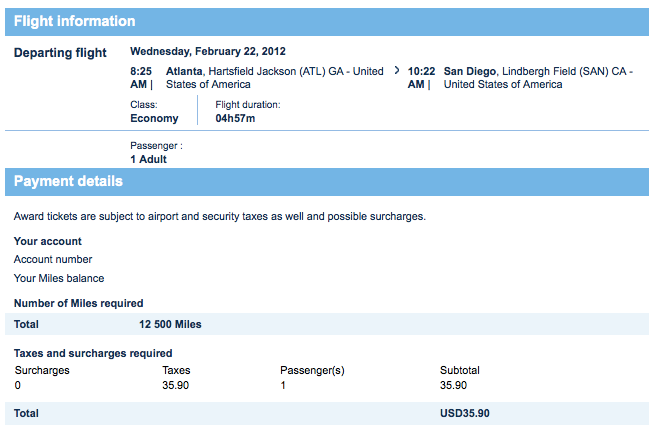Click the 8:25 AM departure time
This screenshot has height=431, width=657.
point(142,78)
